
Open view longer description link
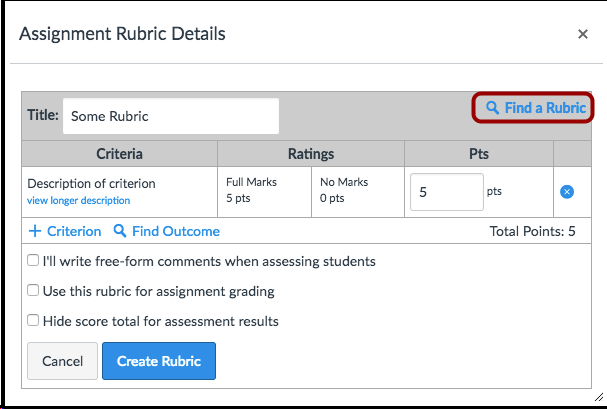[79, 200]
